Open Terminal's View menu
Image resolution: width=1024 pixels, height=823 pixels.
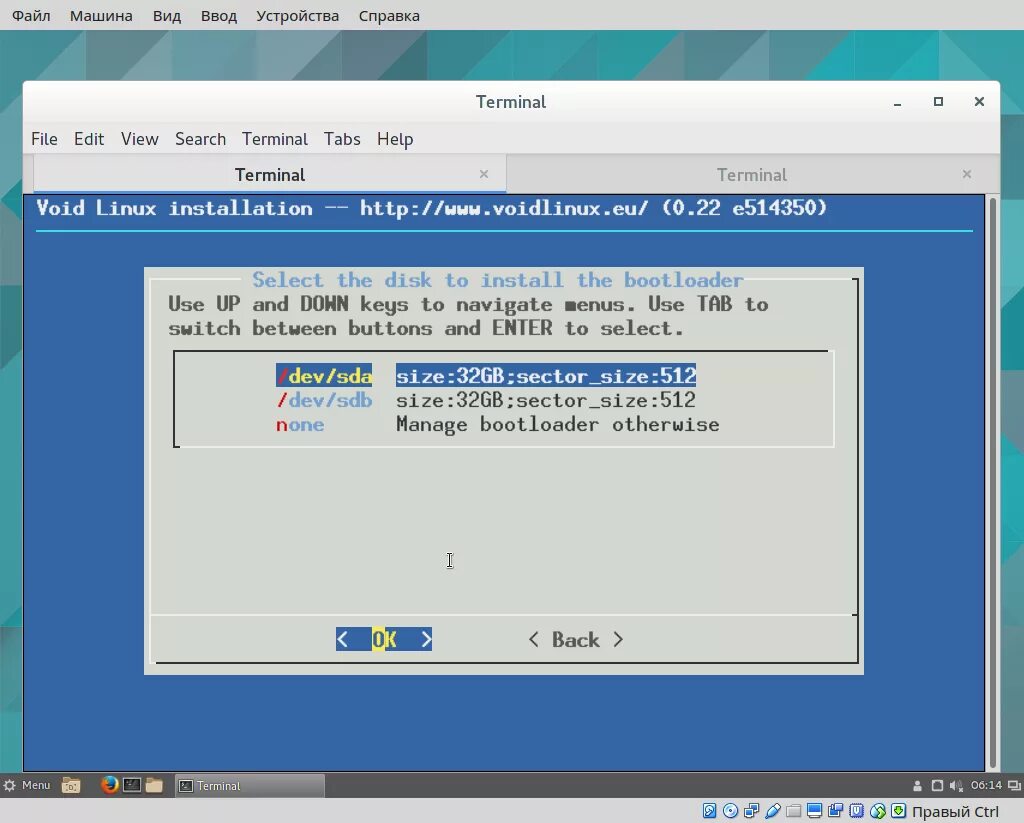[139, 139]
